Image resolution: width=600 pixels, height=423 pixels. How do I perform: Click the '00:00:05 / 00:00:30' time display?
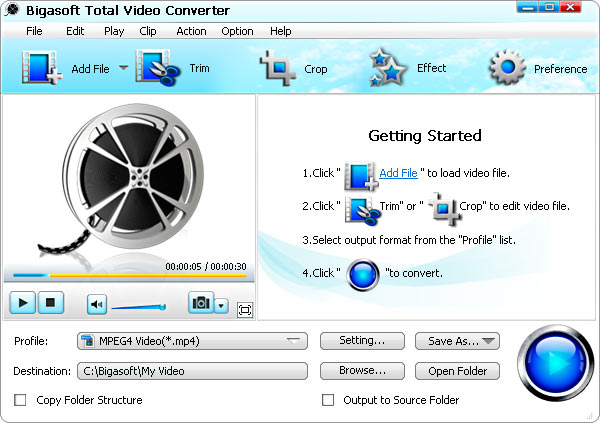pos(205,266)
